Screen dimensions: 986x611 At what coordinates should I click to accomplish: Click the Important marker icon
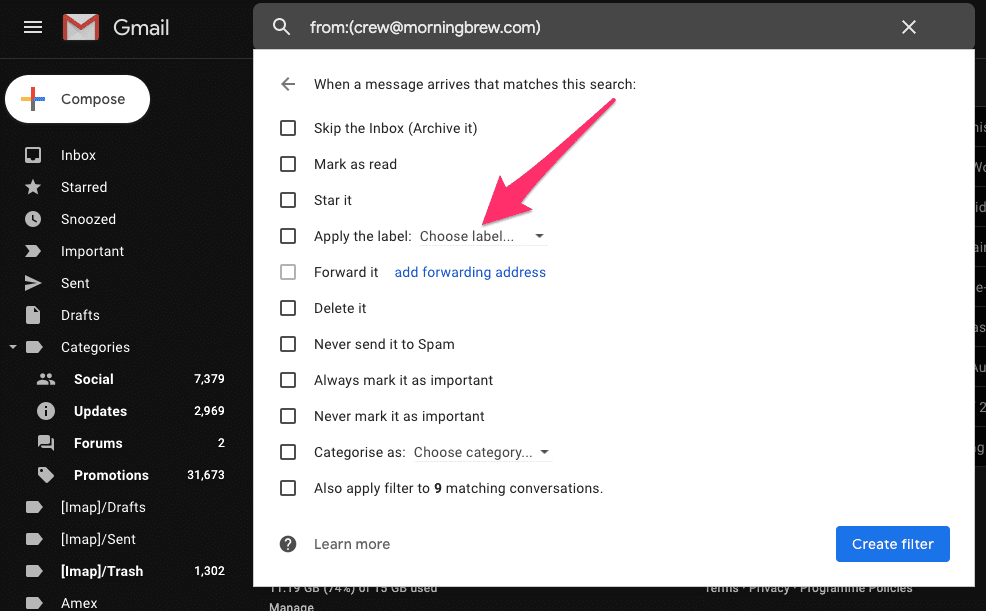pyautogui.click(x=33, y=251)
